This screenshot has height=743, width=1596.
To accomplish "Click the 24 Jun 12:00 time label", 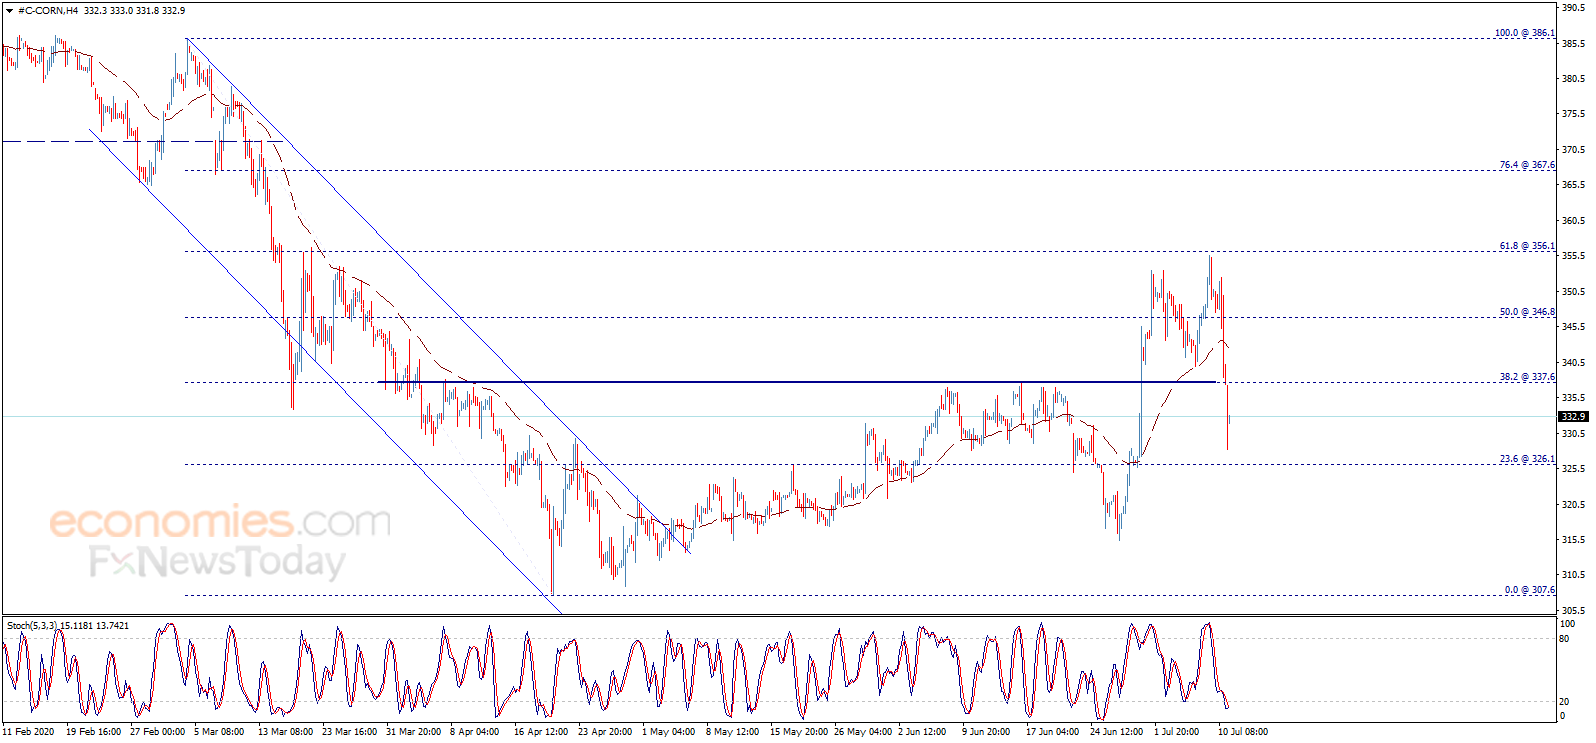I will click(x=1116, y=732).
